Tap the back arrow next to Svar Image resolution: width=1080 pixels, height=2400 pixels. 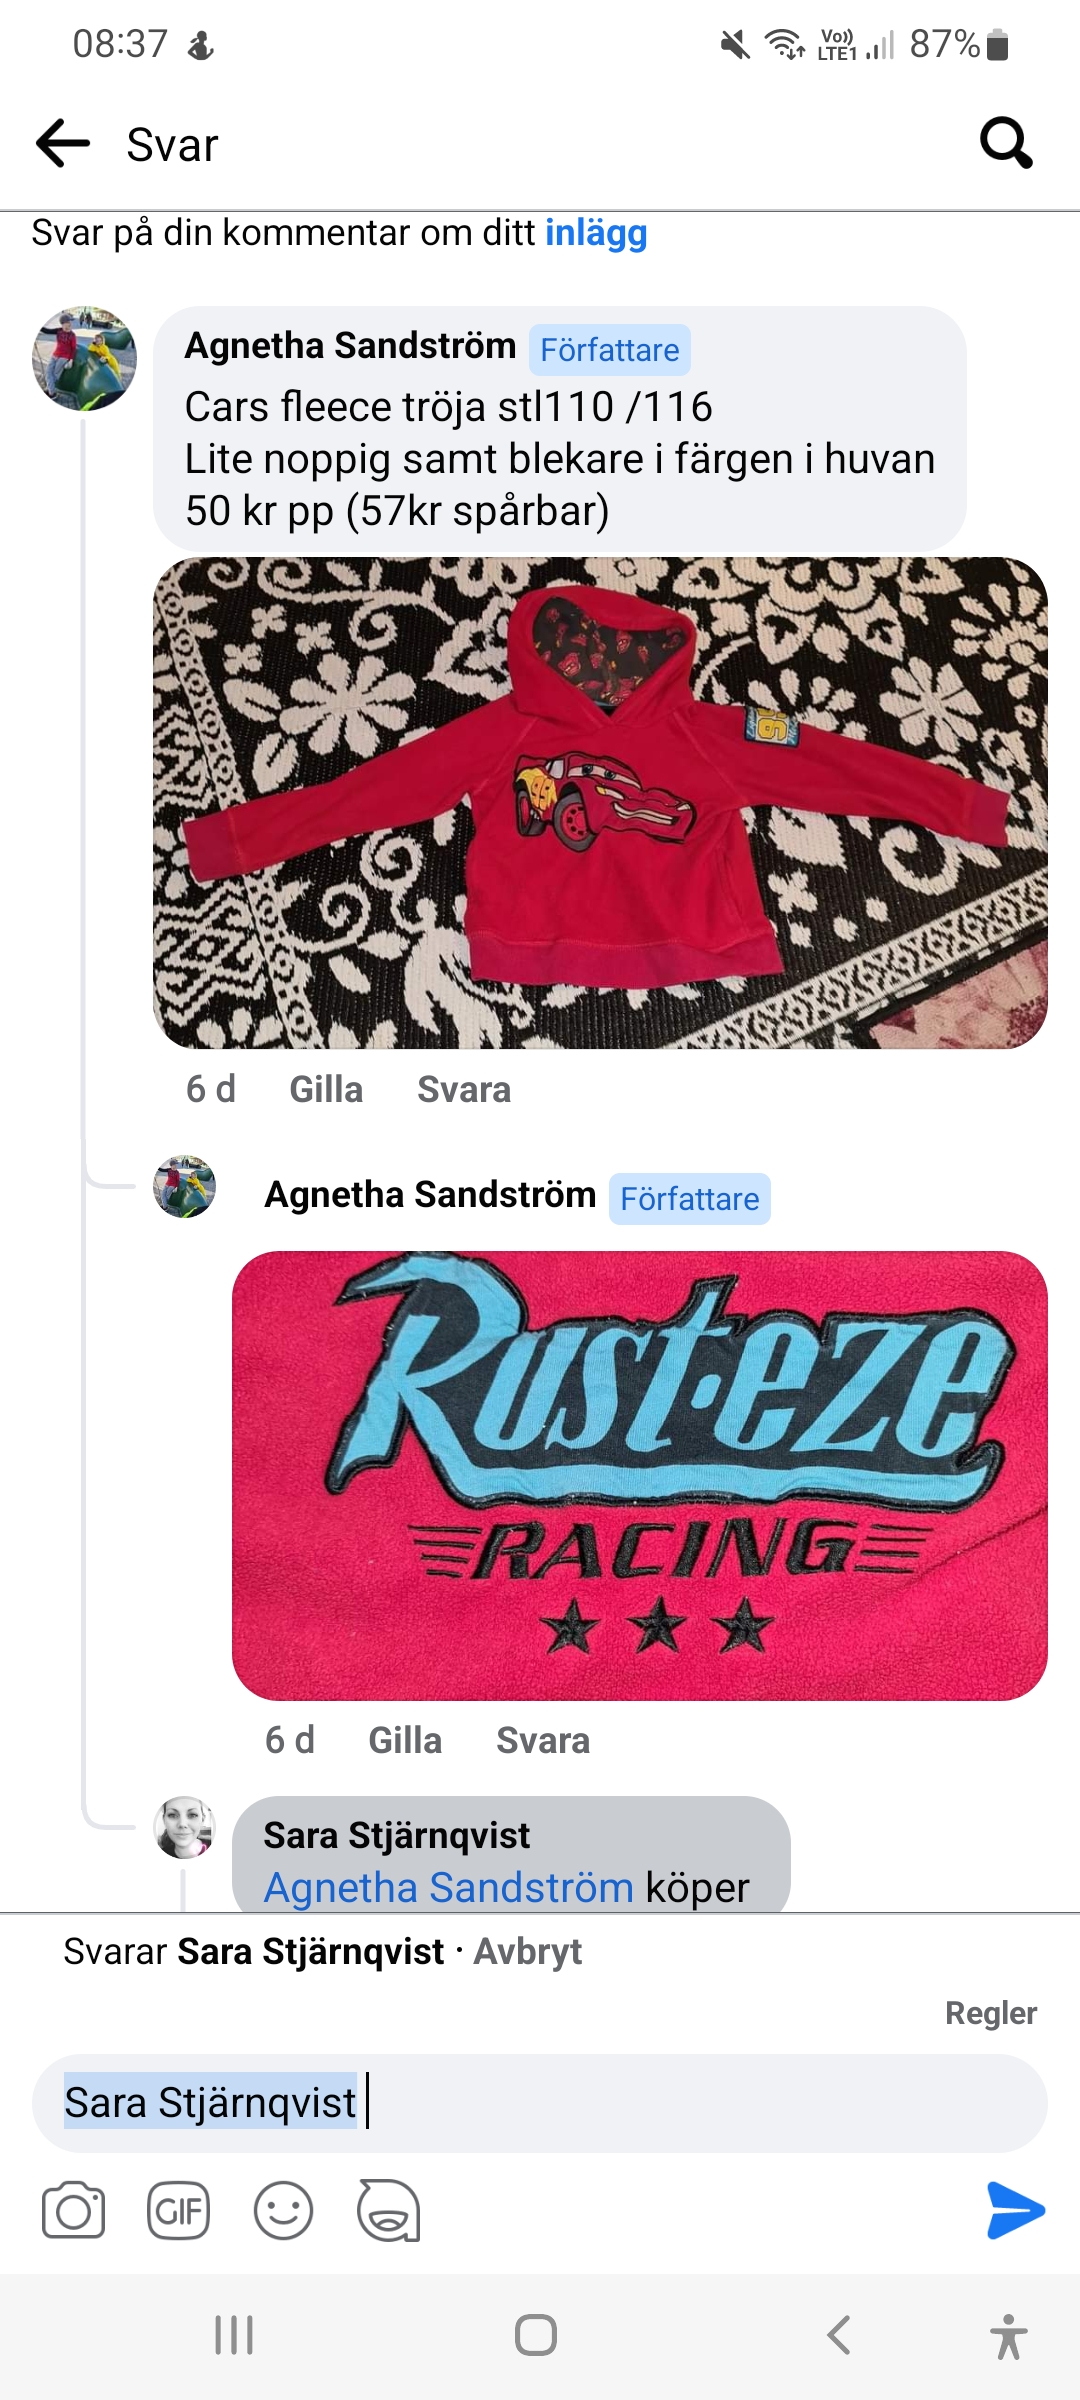63,144
